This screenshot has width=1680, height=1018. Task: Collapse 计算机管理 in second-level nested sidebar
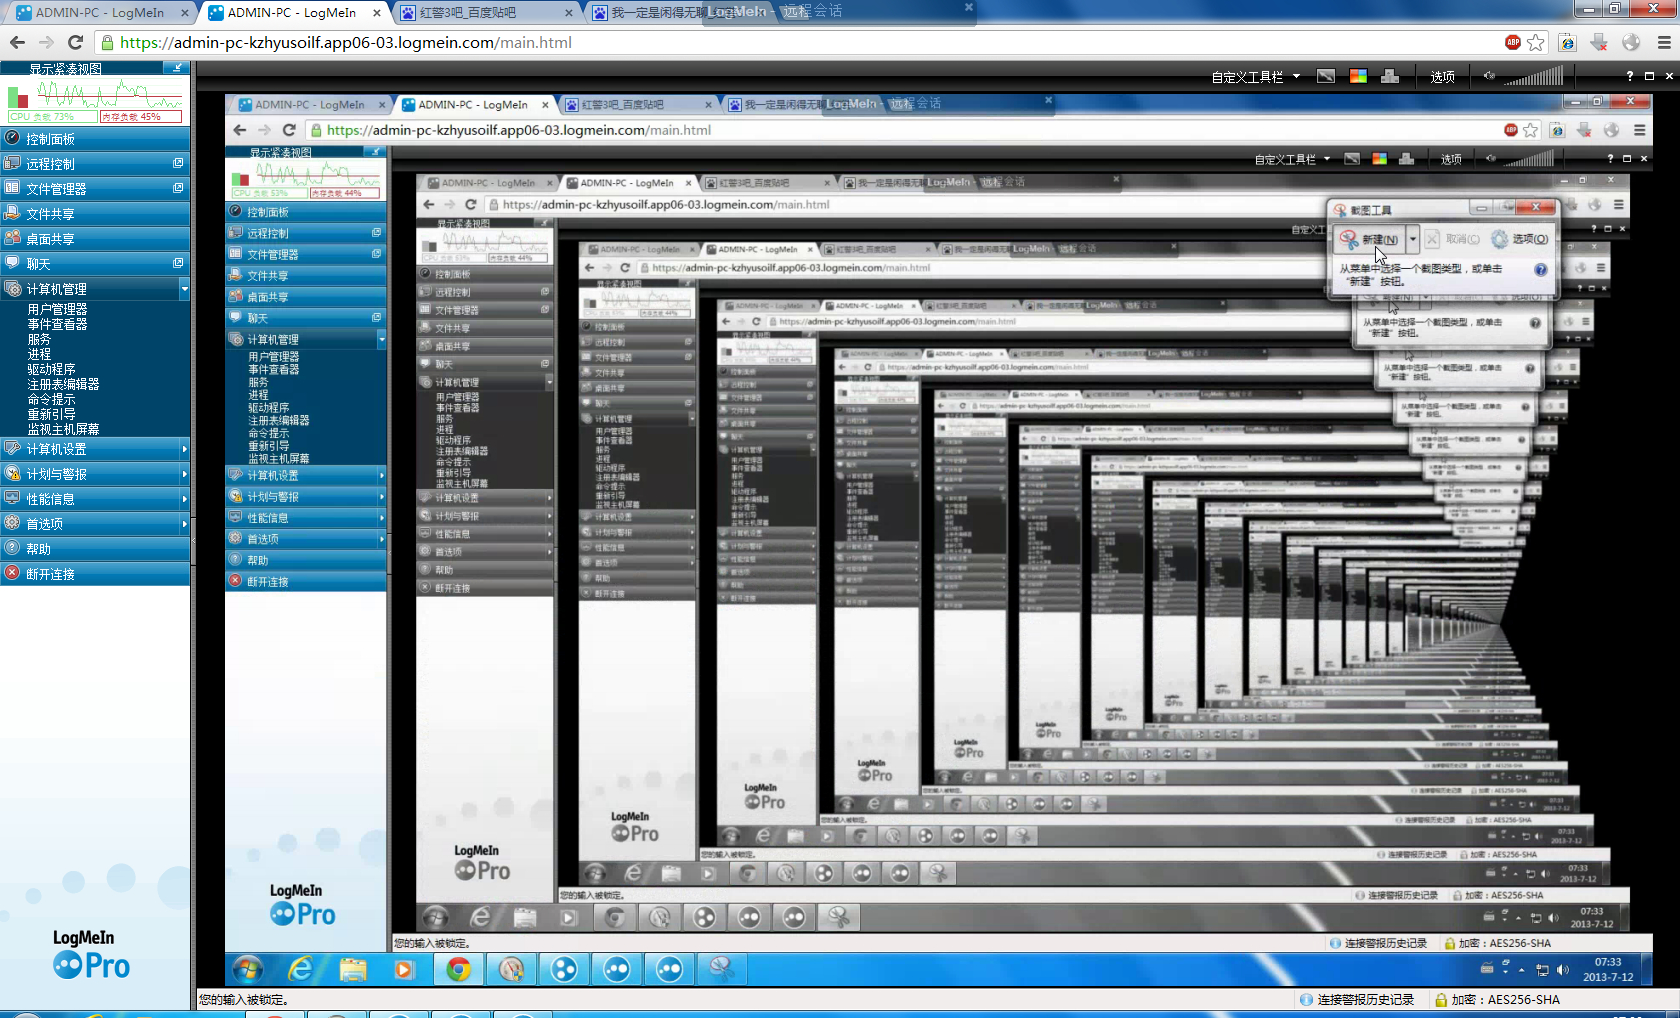click(x=548, y=382)
